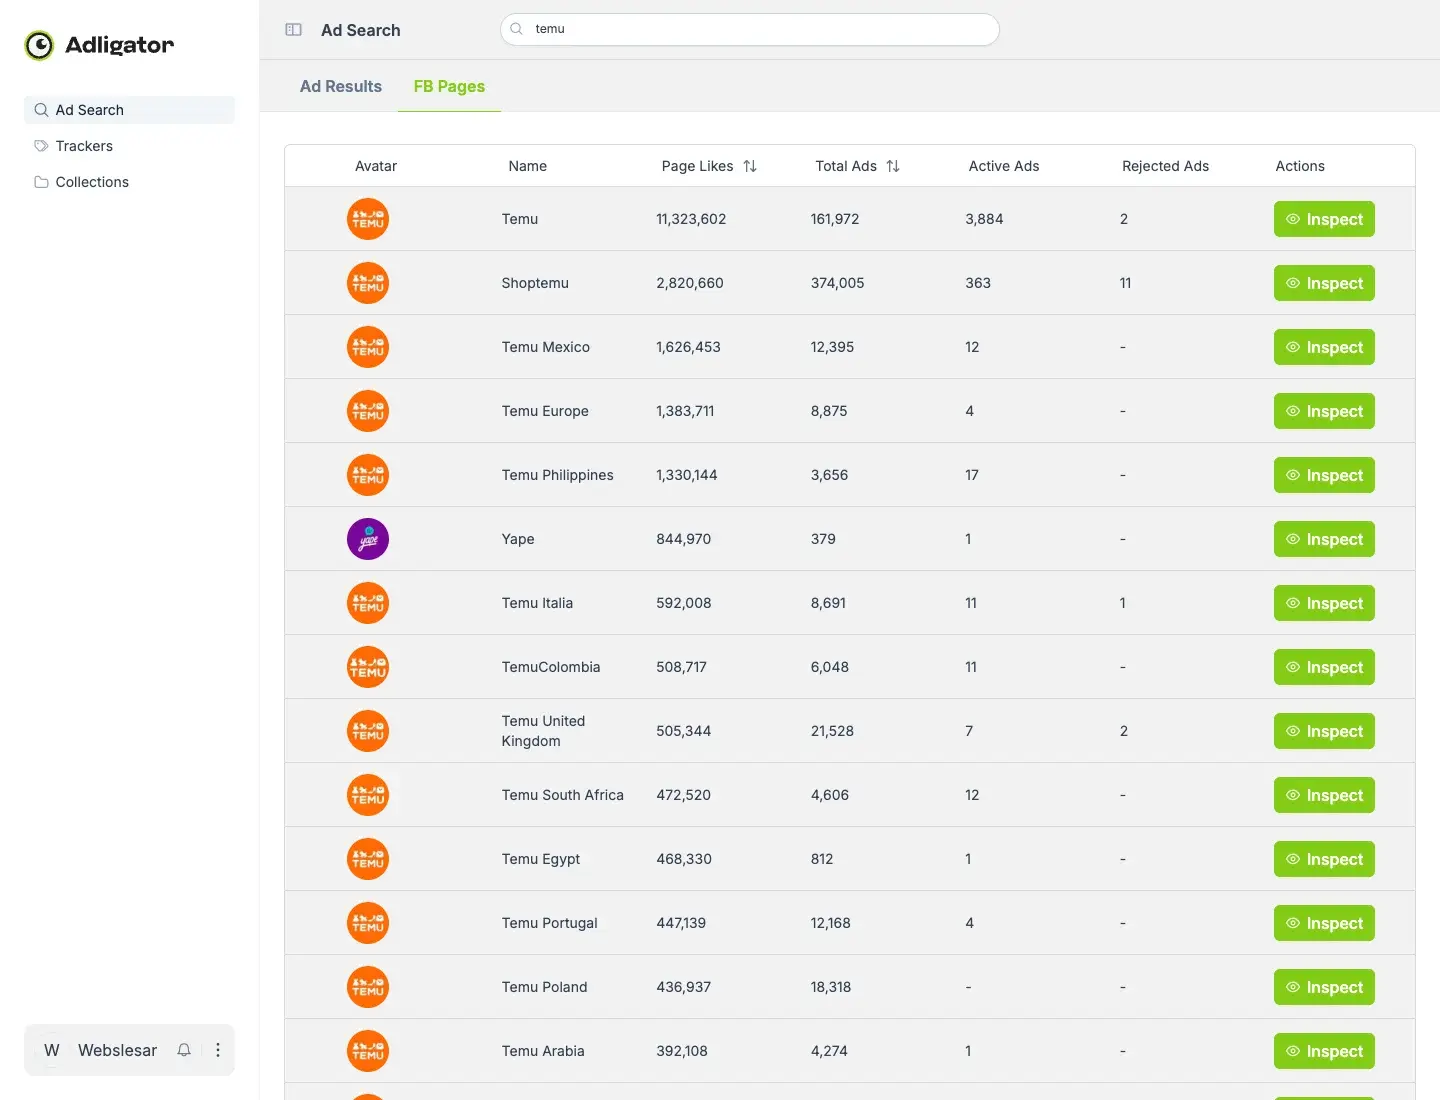Screen dimensions: 1440x1100
Task: Click the Actions column header
Action: 1300,166
